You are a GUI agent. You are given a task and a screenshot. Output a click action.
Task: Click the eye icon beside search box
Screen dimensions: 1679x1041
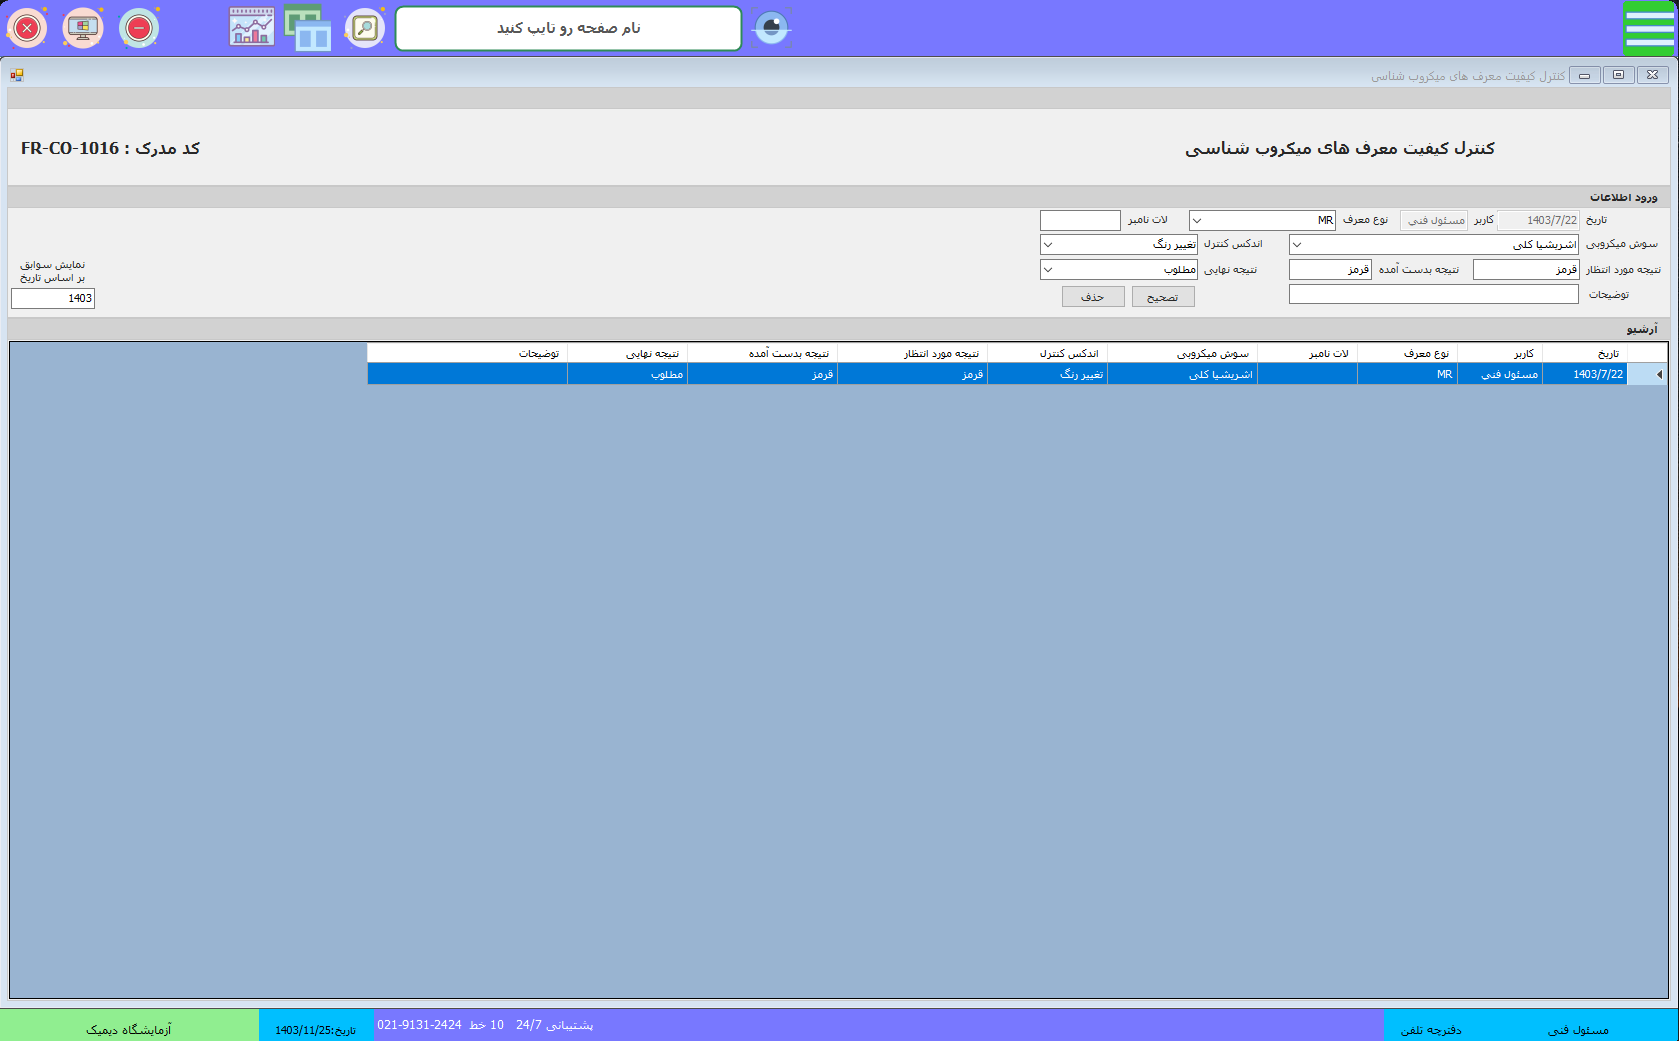pyautogui.click(x=771, y=28)
